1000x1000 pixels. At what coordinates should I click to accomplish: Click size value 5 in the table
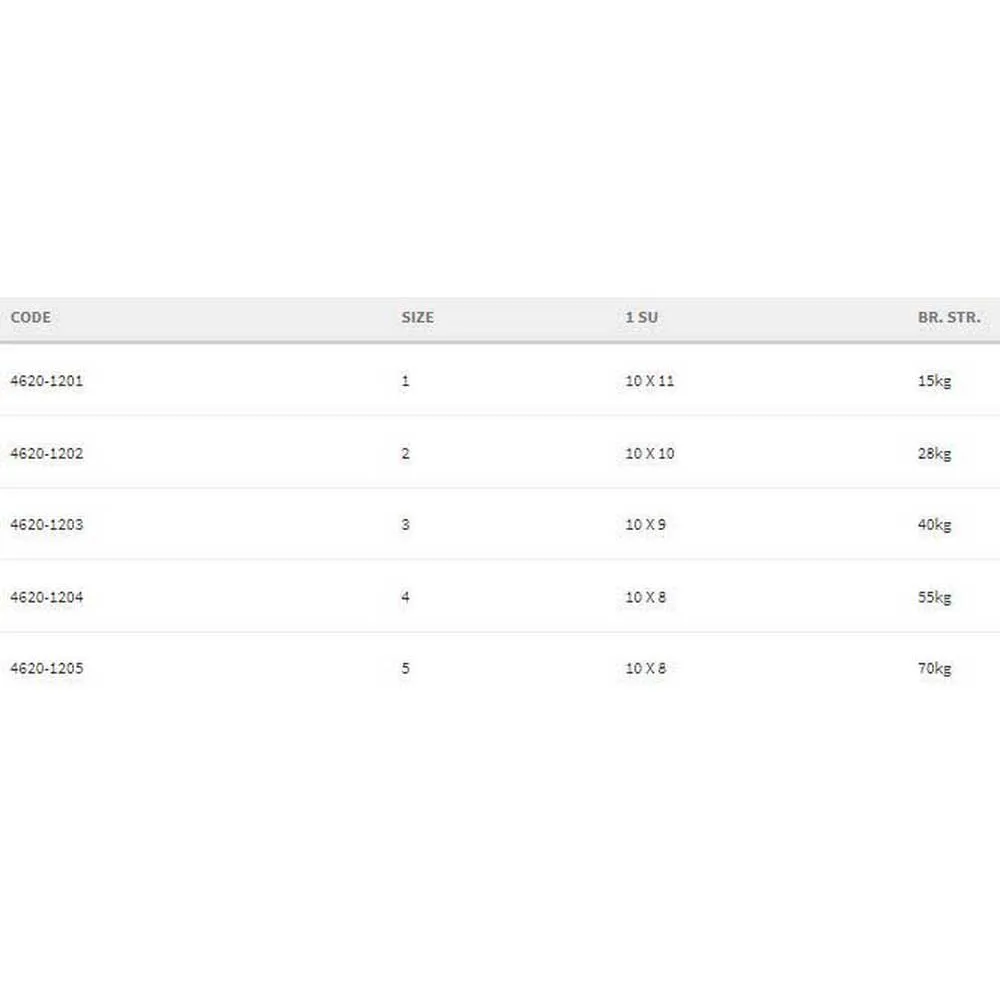405,668
